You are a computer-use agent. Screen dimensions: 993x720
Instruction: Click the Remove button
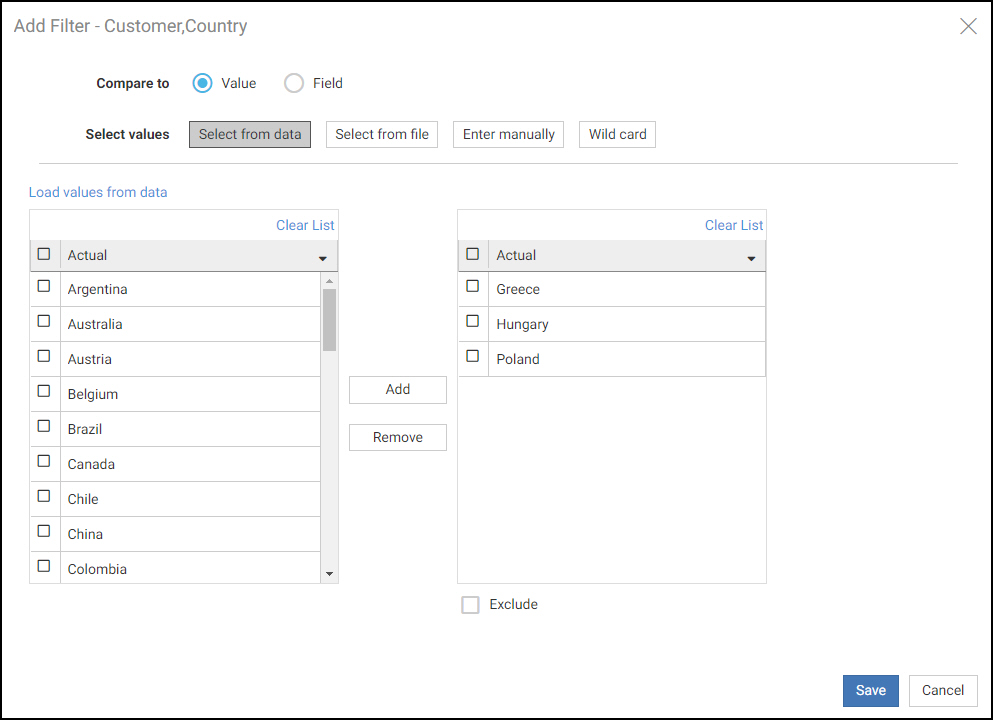click(x=397, y=437)
